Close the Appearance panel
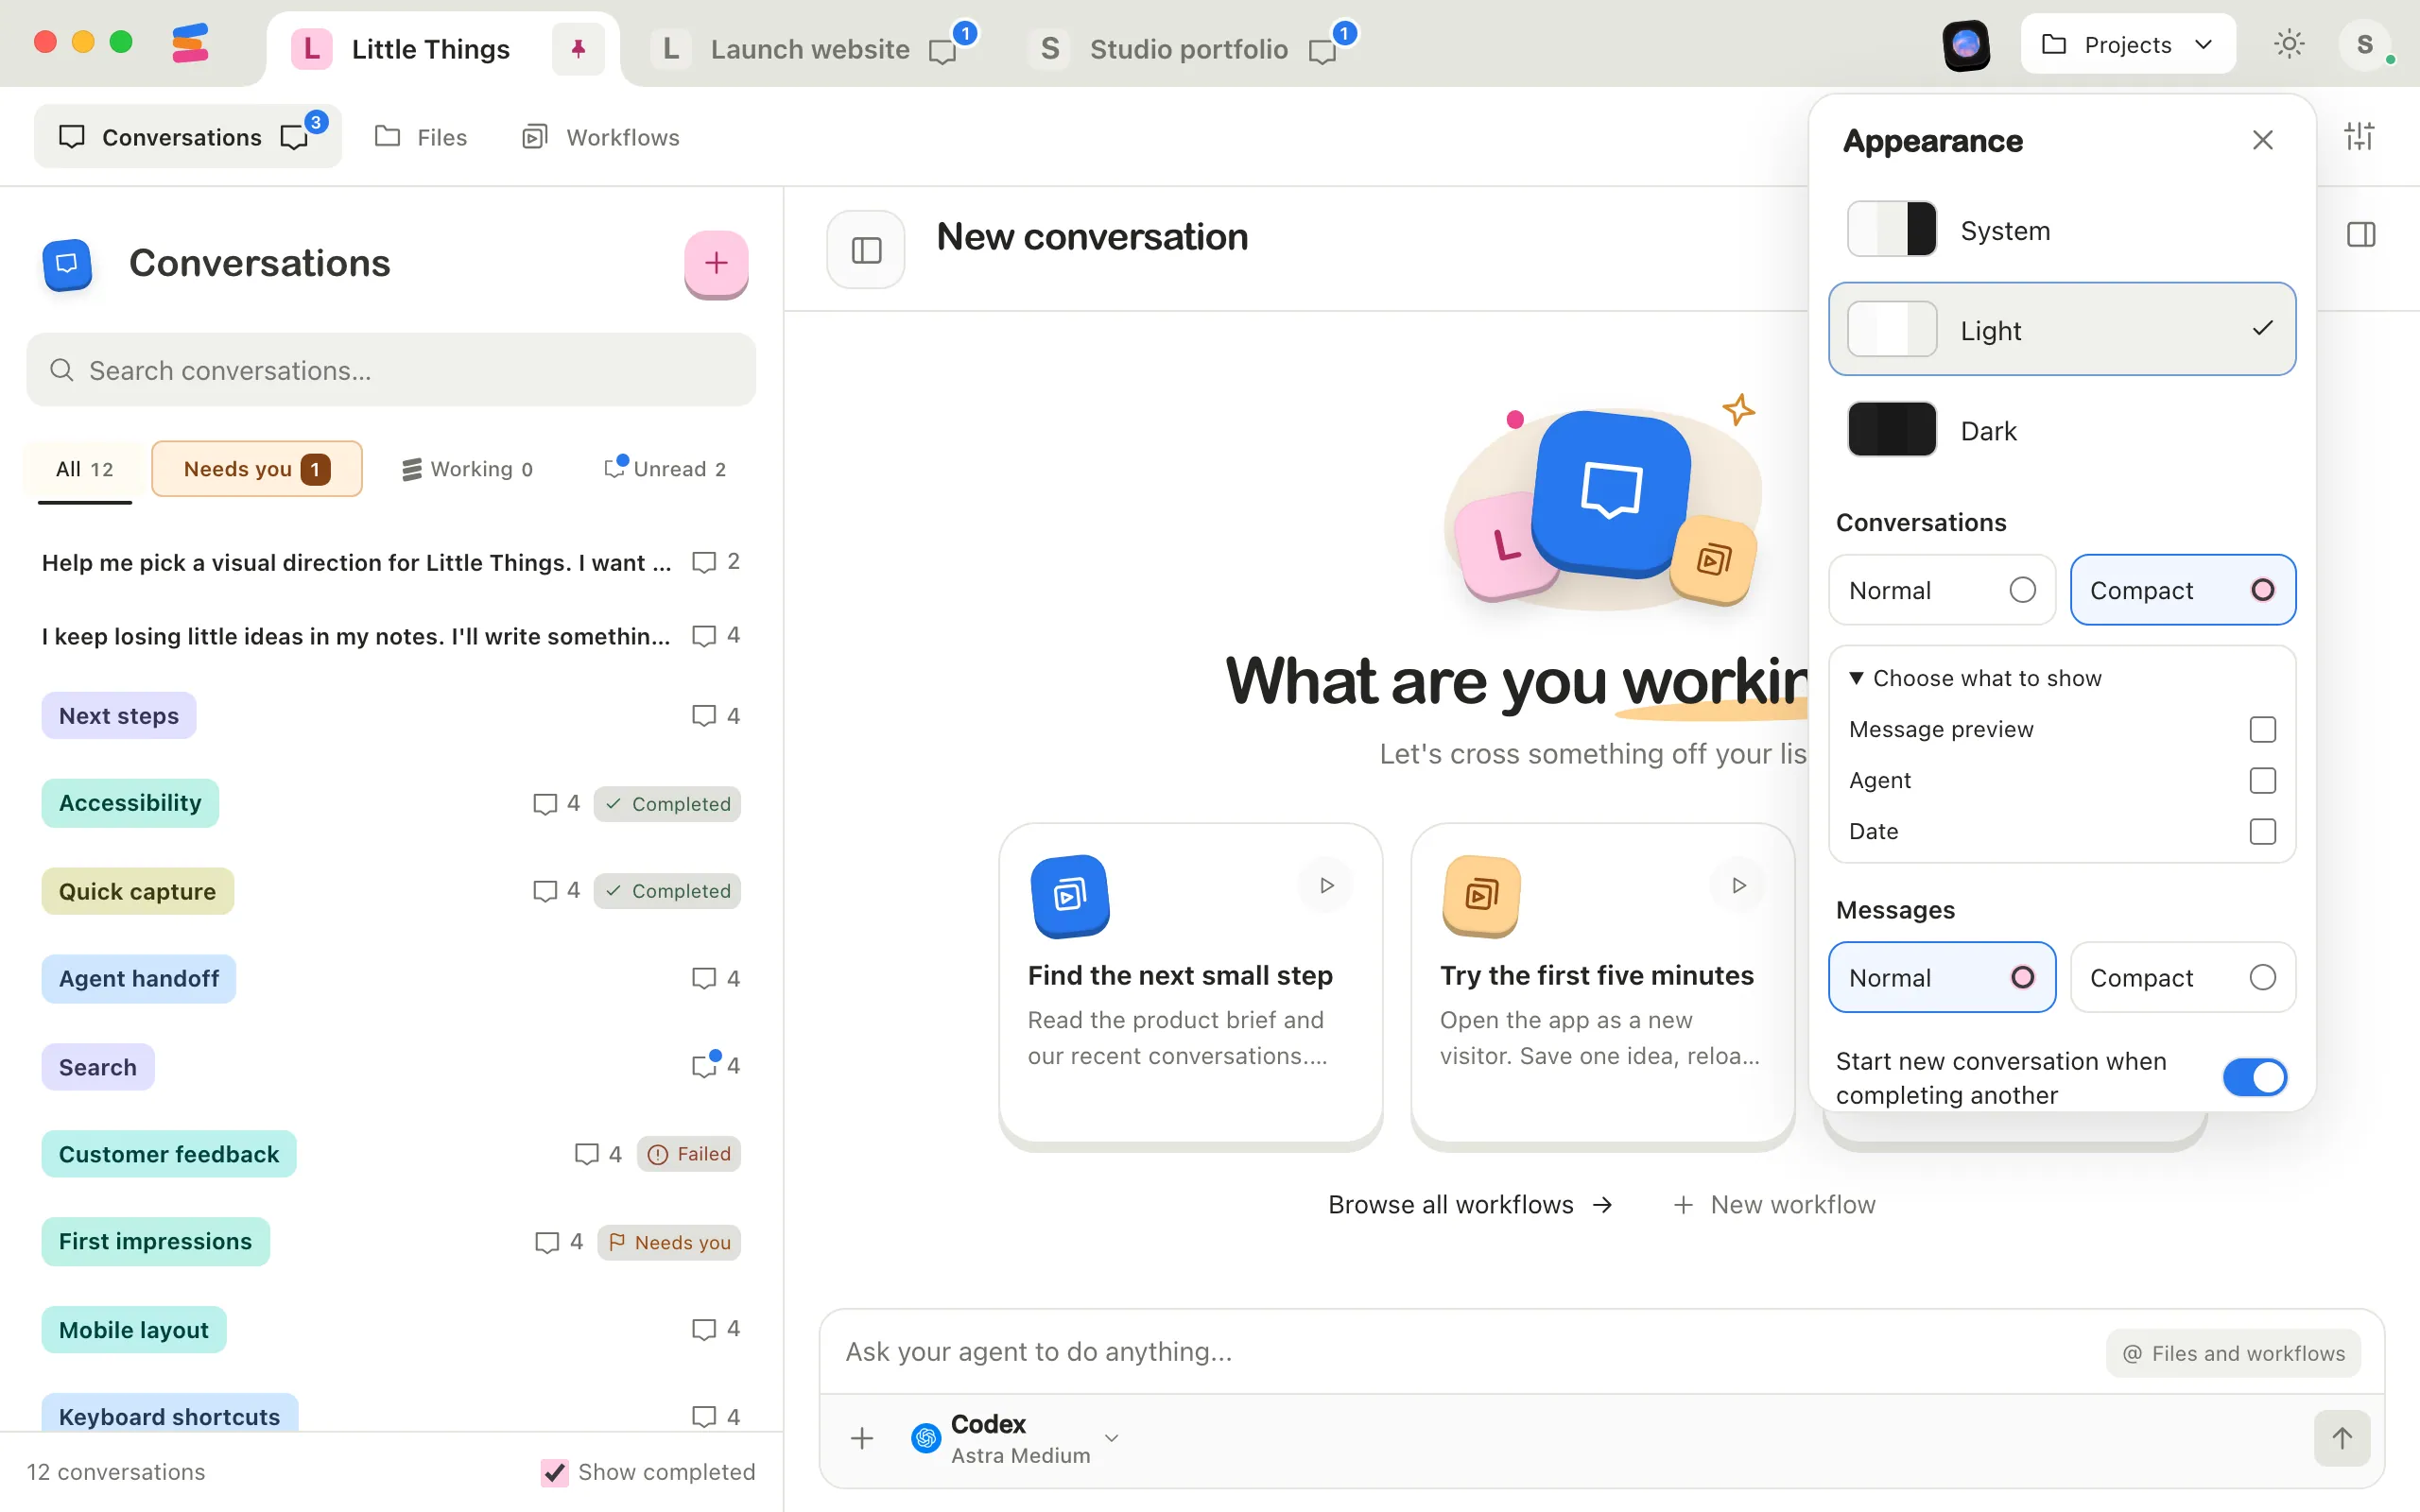 point(2263,140)
